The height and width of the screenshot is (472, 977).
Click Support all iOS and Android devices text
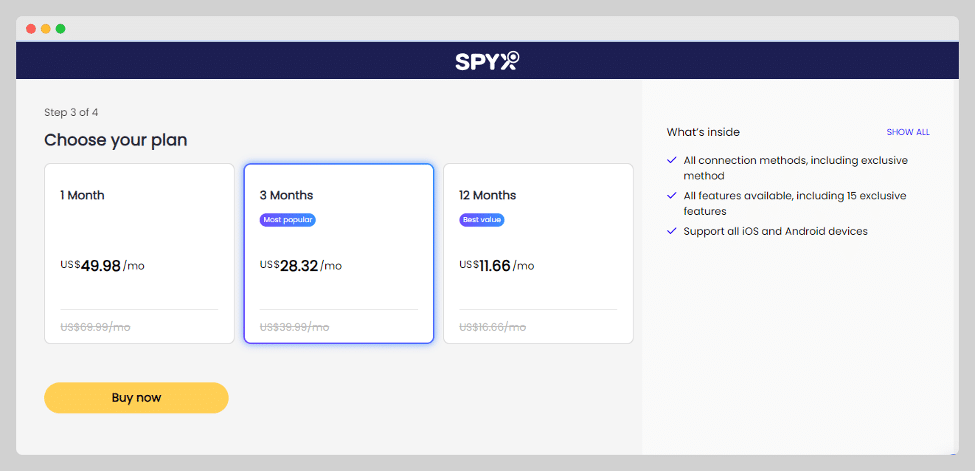coord(775,231)
